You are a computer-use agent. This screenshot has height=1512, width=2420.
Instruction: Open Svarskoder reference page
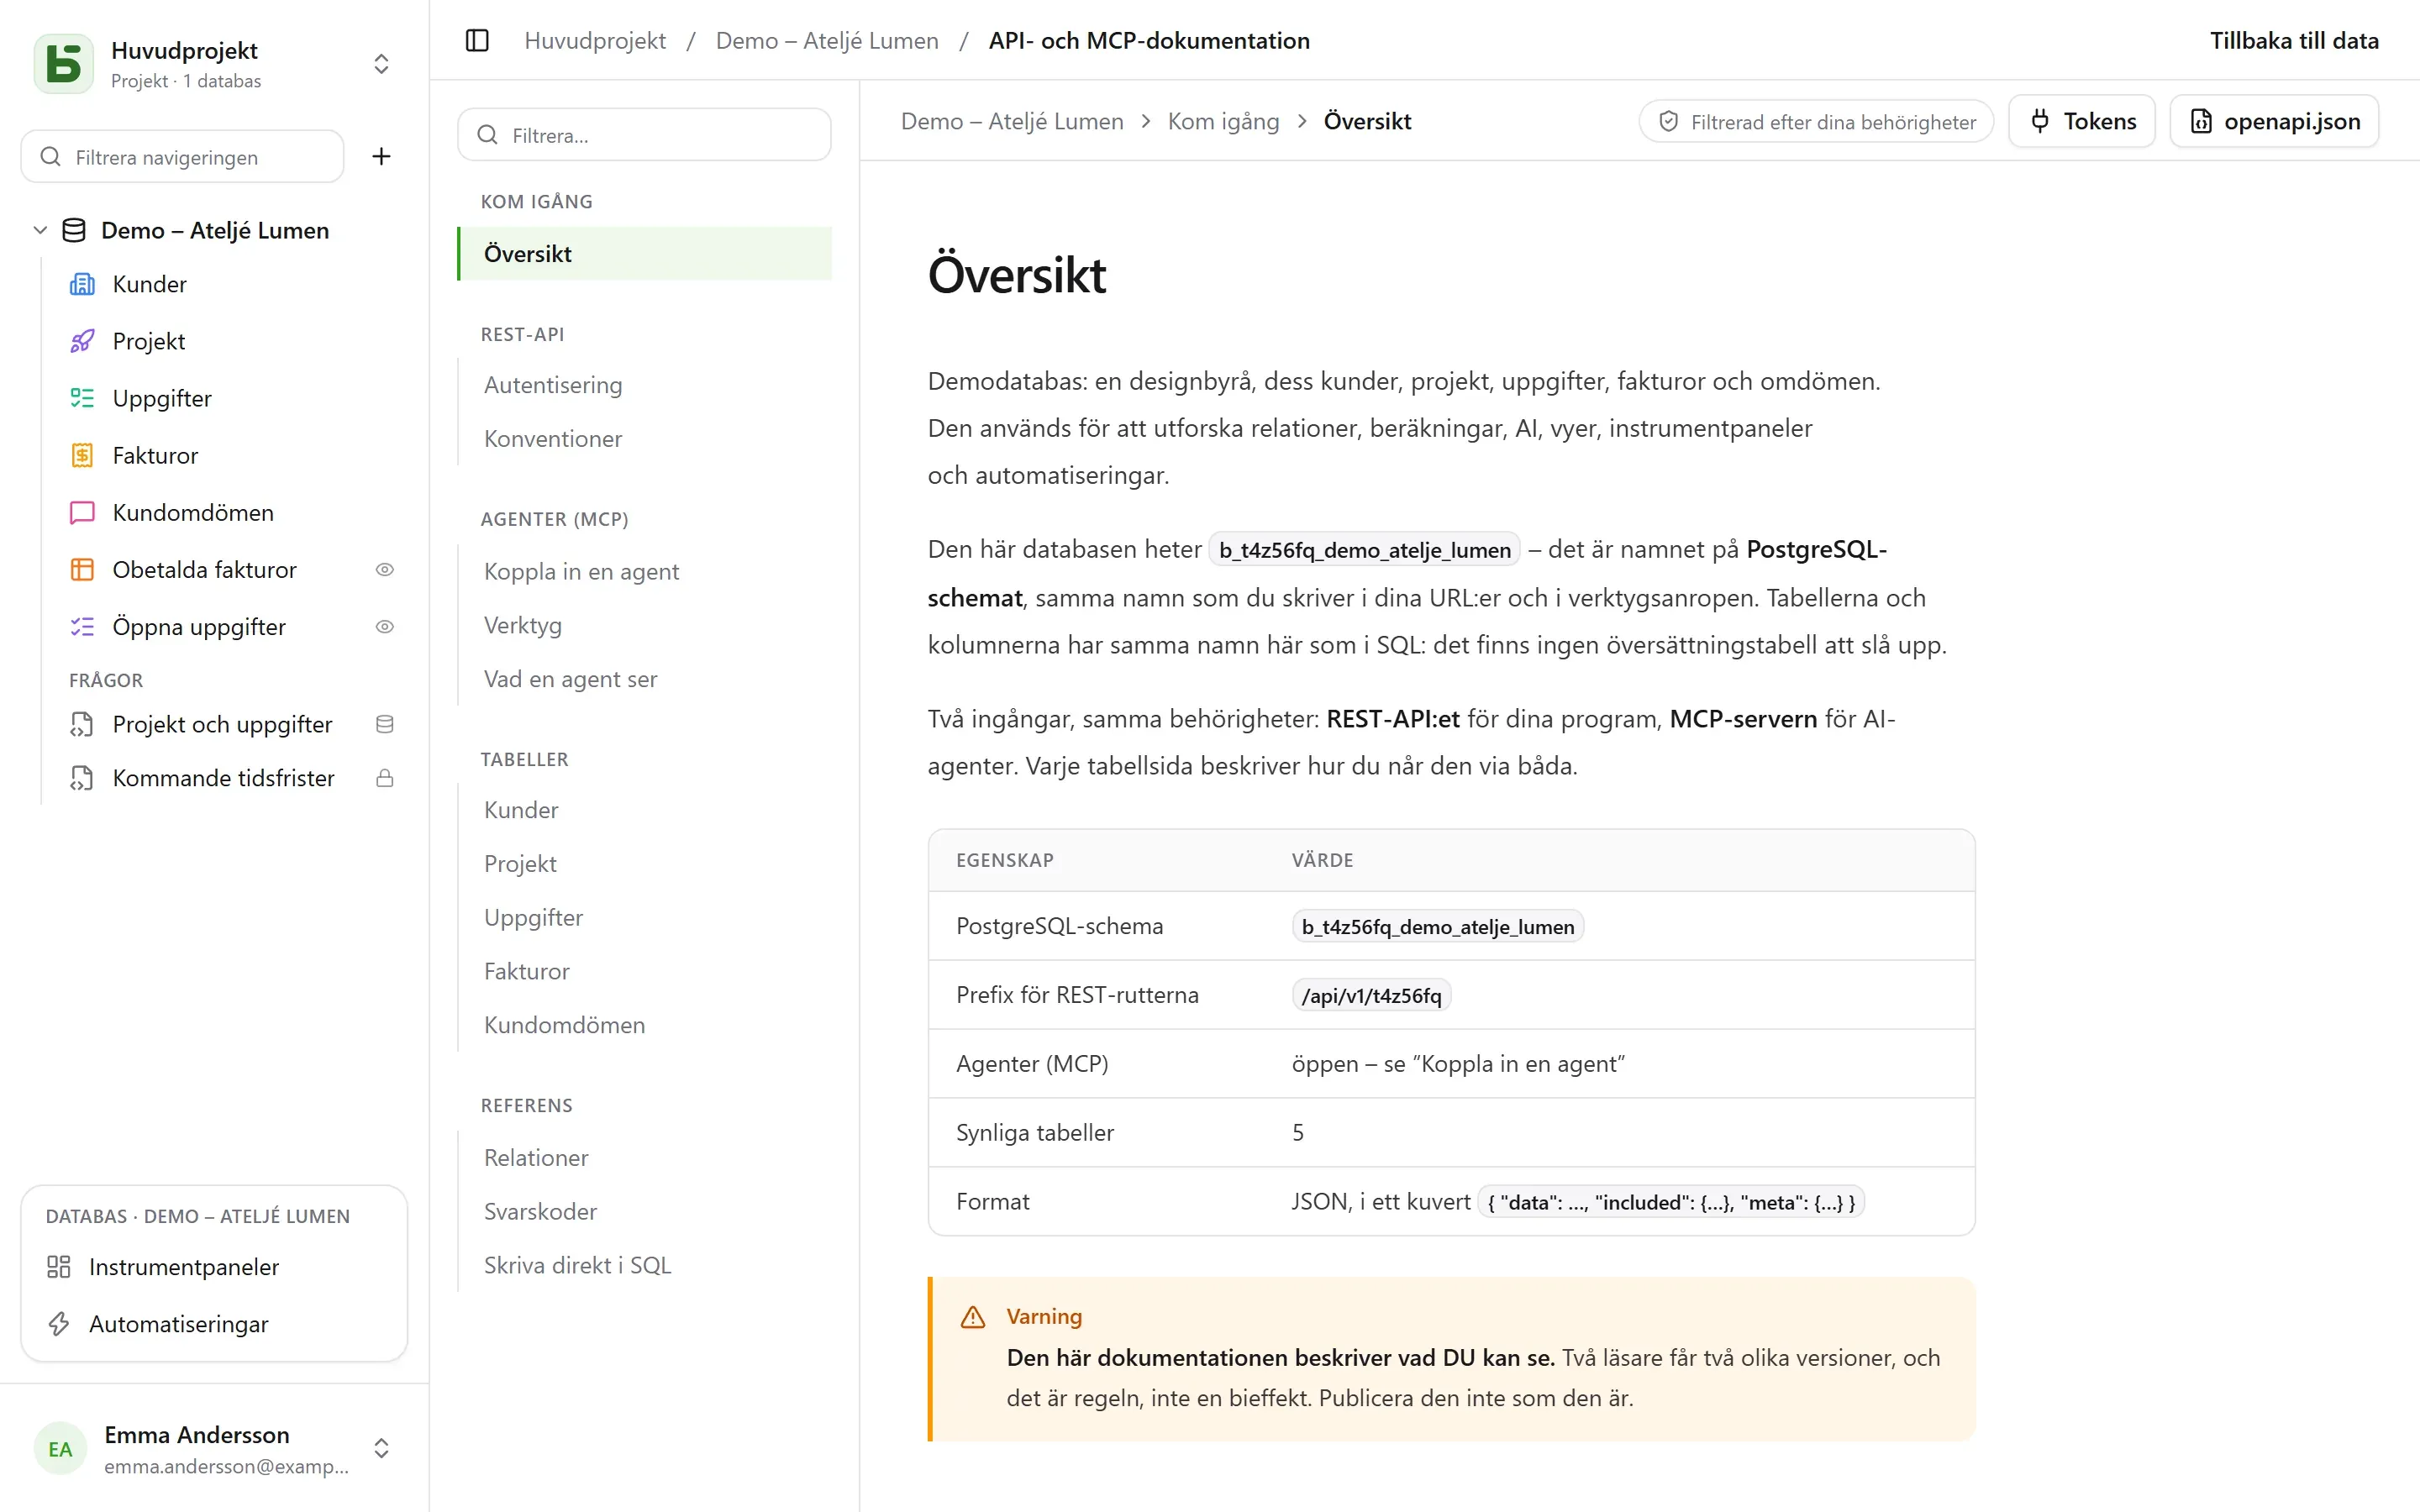coord(540,1211)
